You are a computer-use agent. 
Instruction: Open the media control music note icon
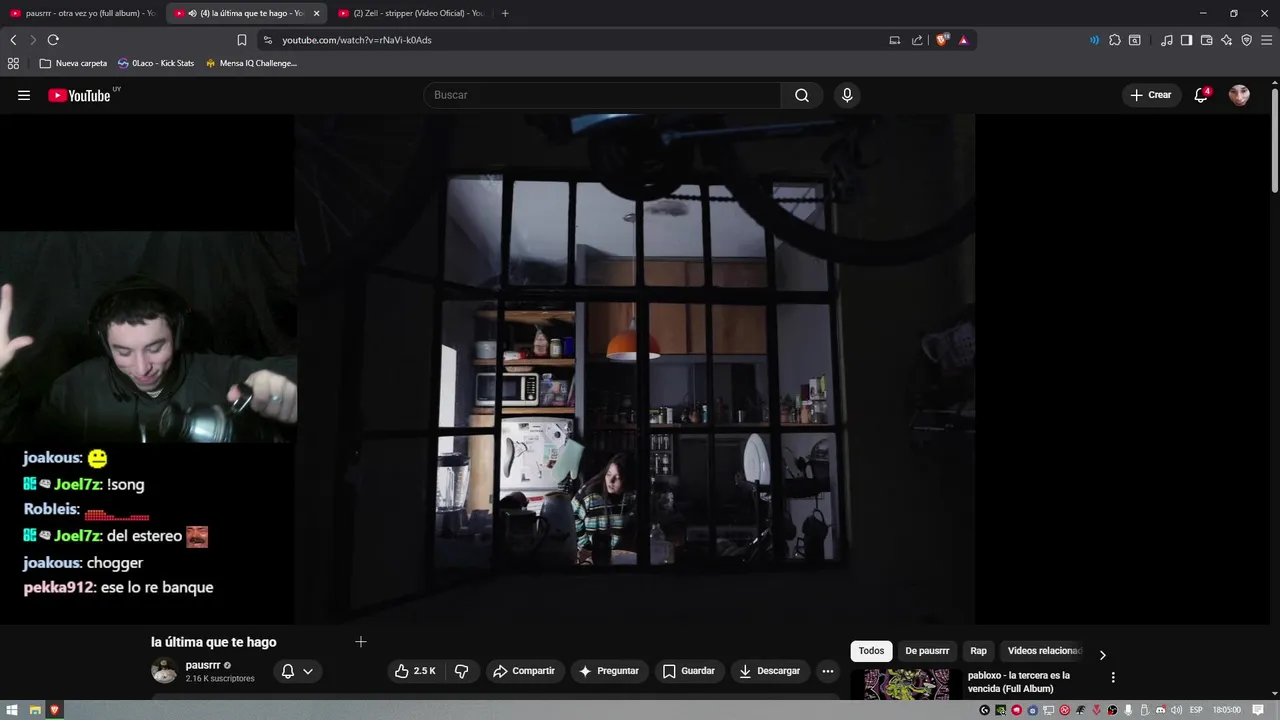pyautogui.click(x=1167, y=40)
